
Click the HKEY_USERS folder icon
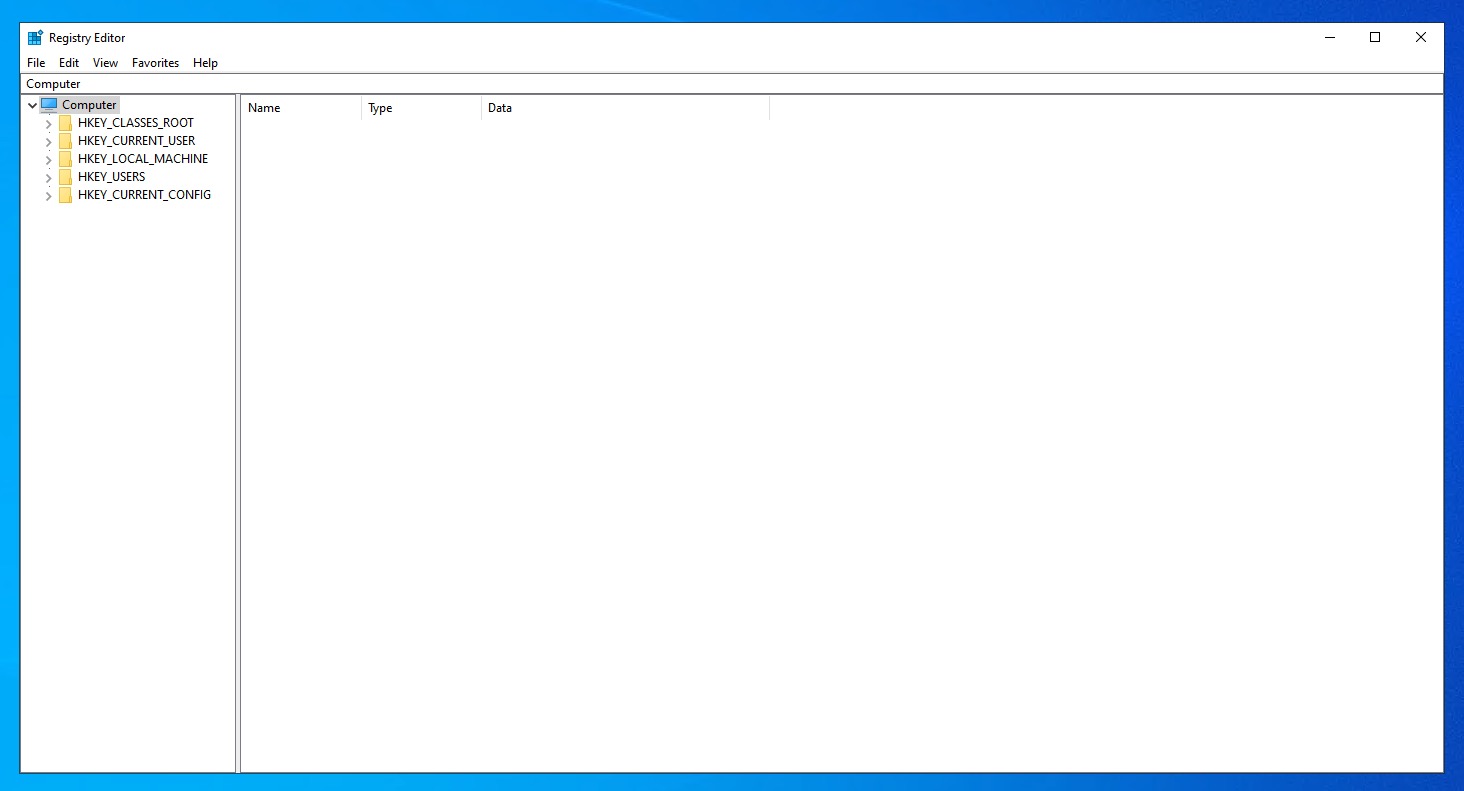pos(66,177)
